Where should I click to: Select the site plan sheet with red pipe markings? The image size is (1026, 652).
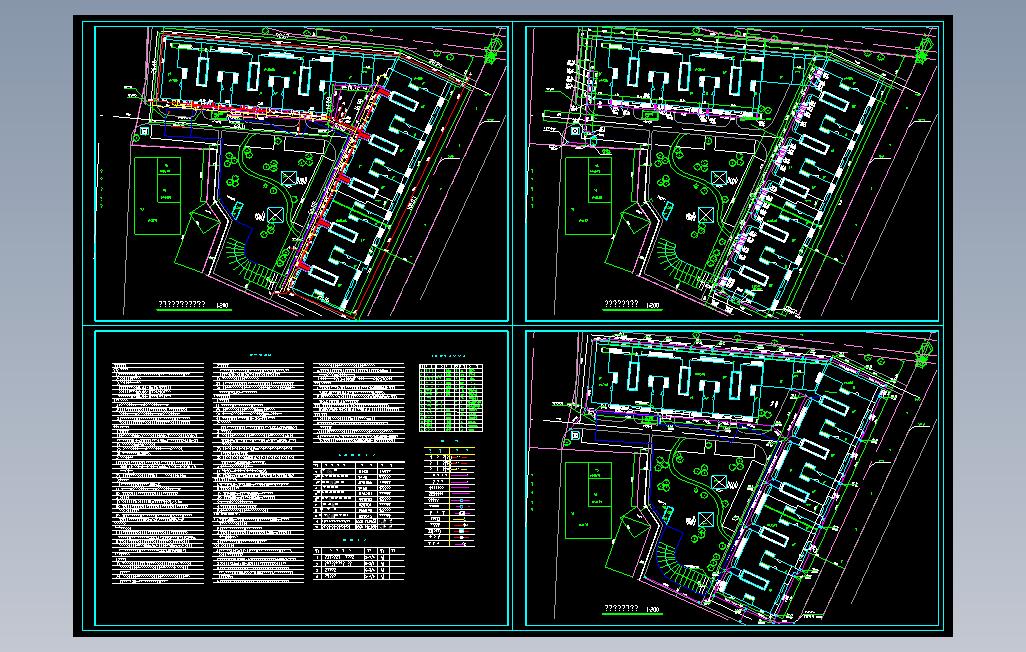click(x=302, y=173)
